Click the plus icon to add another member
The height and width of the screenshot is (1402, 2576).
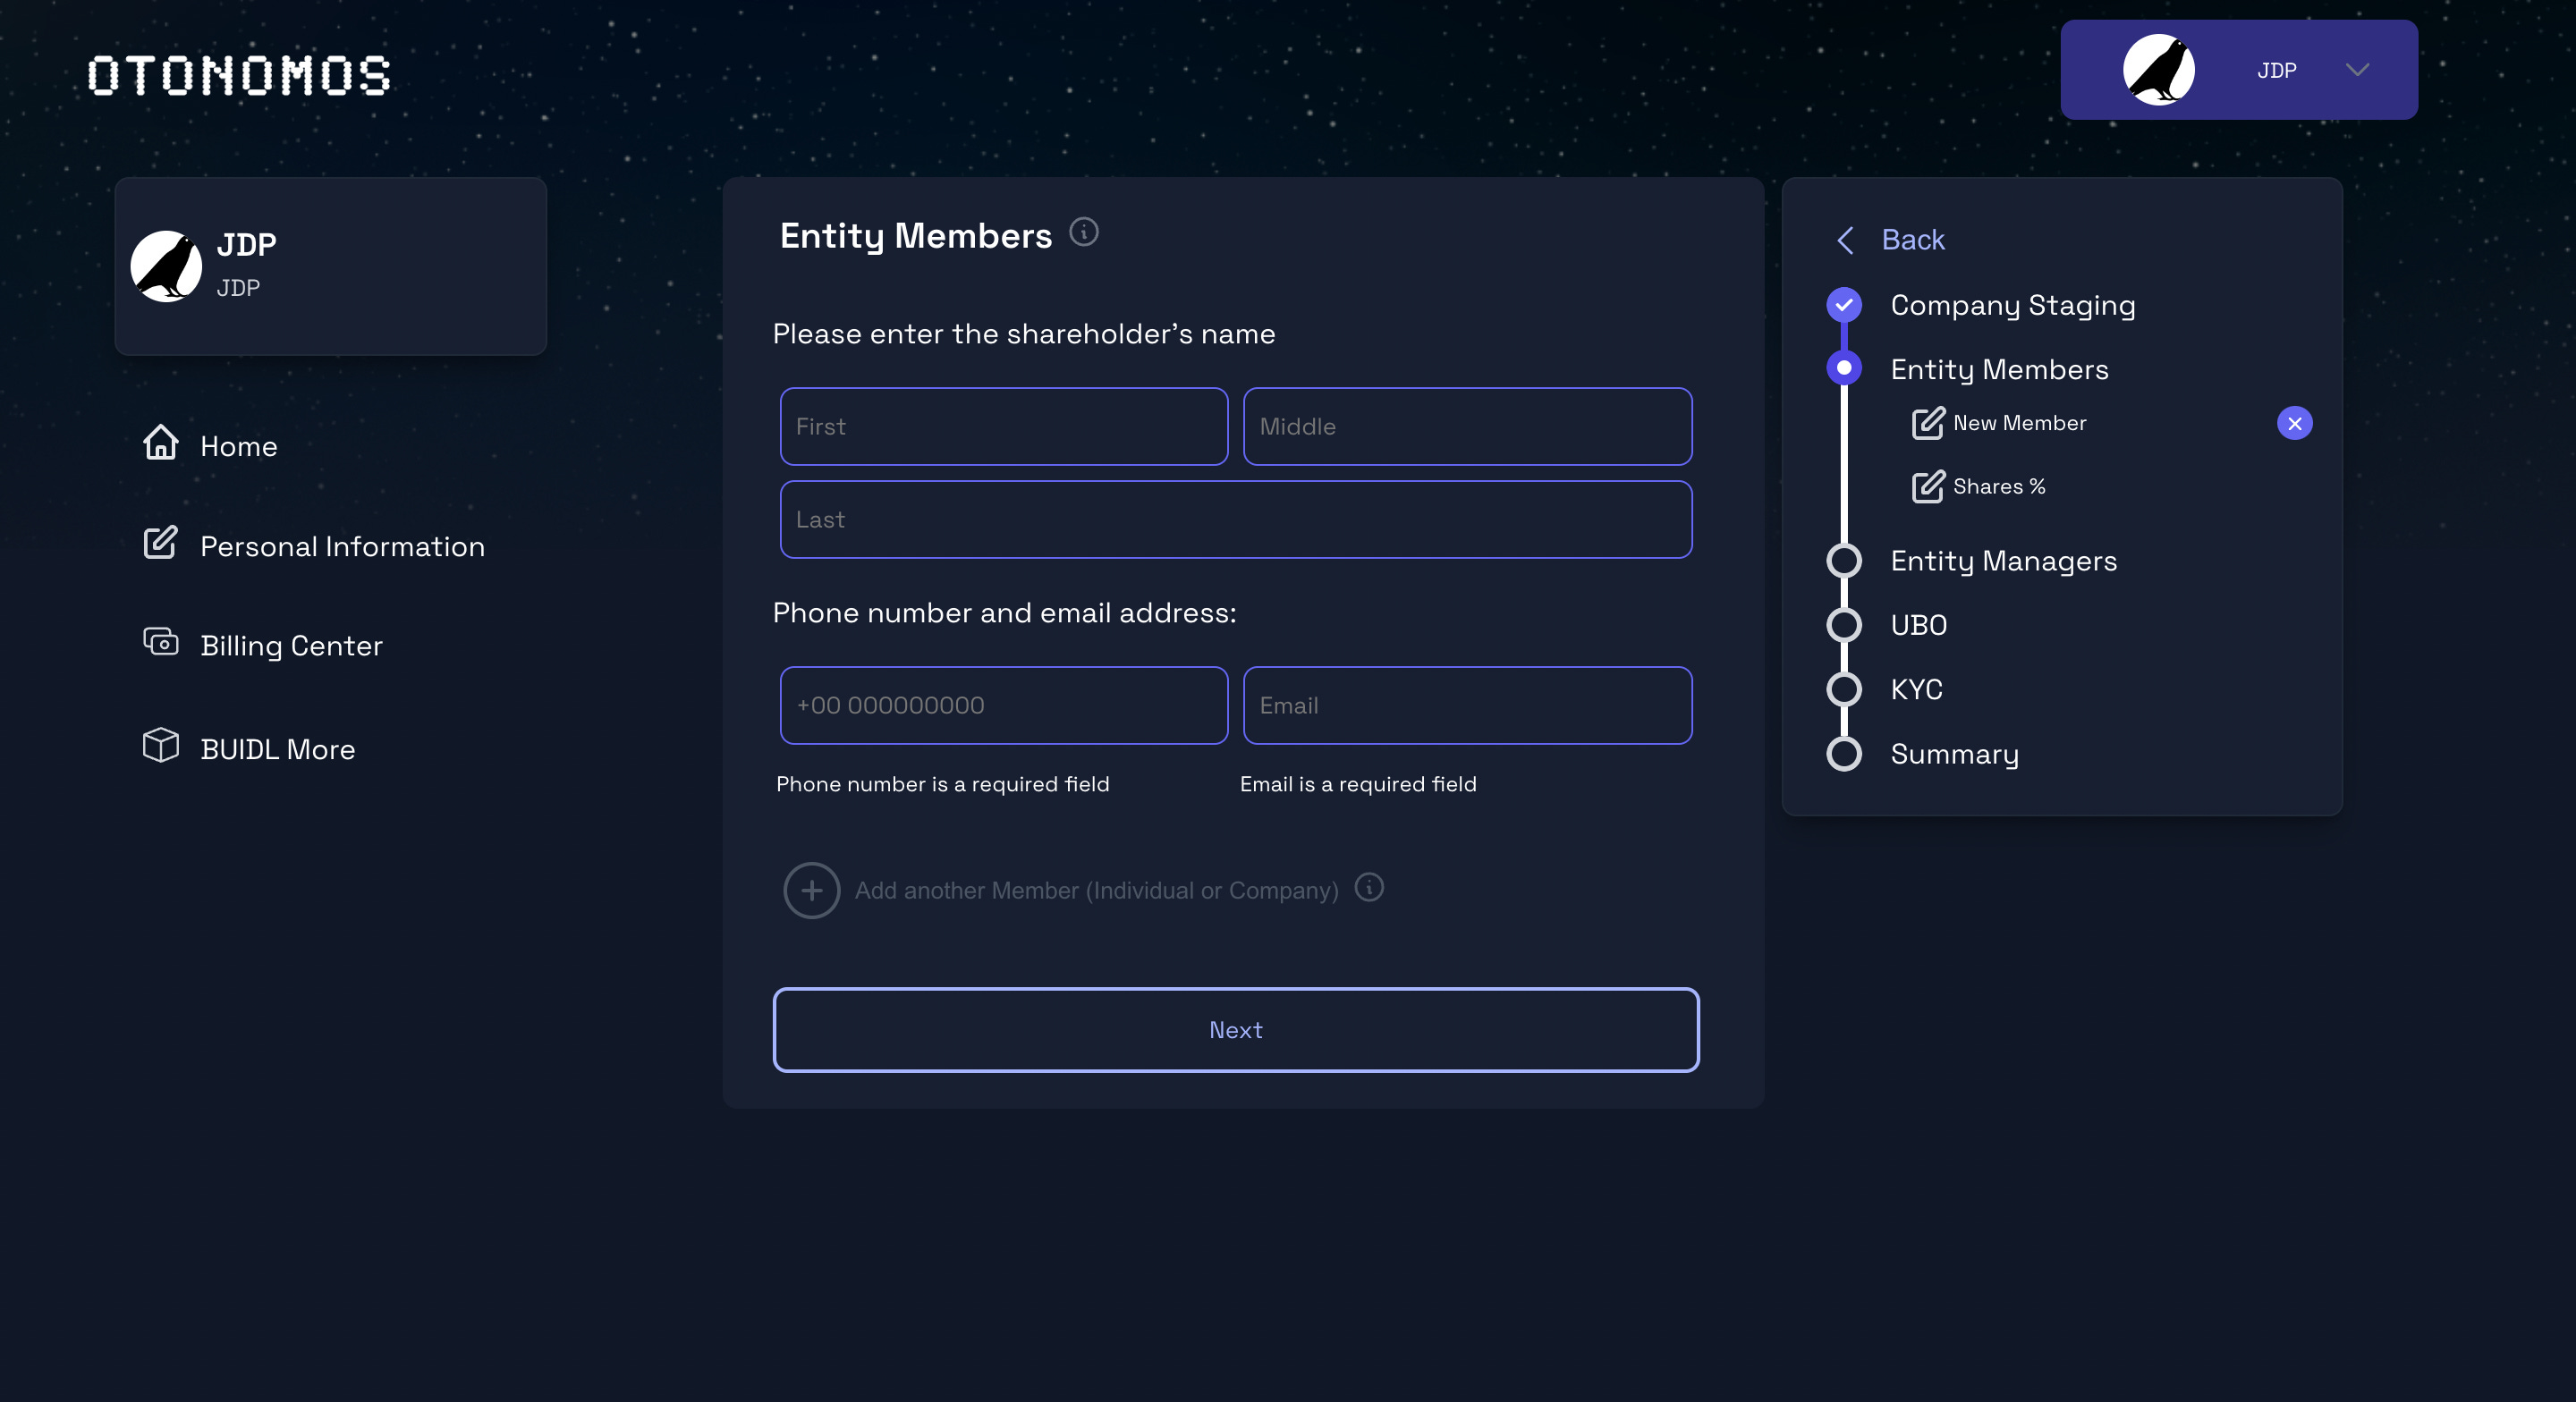click(x=811, y=890)
